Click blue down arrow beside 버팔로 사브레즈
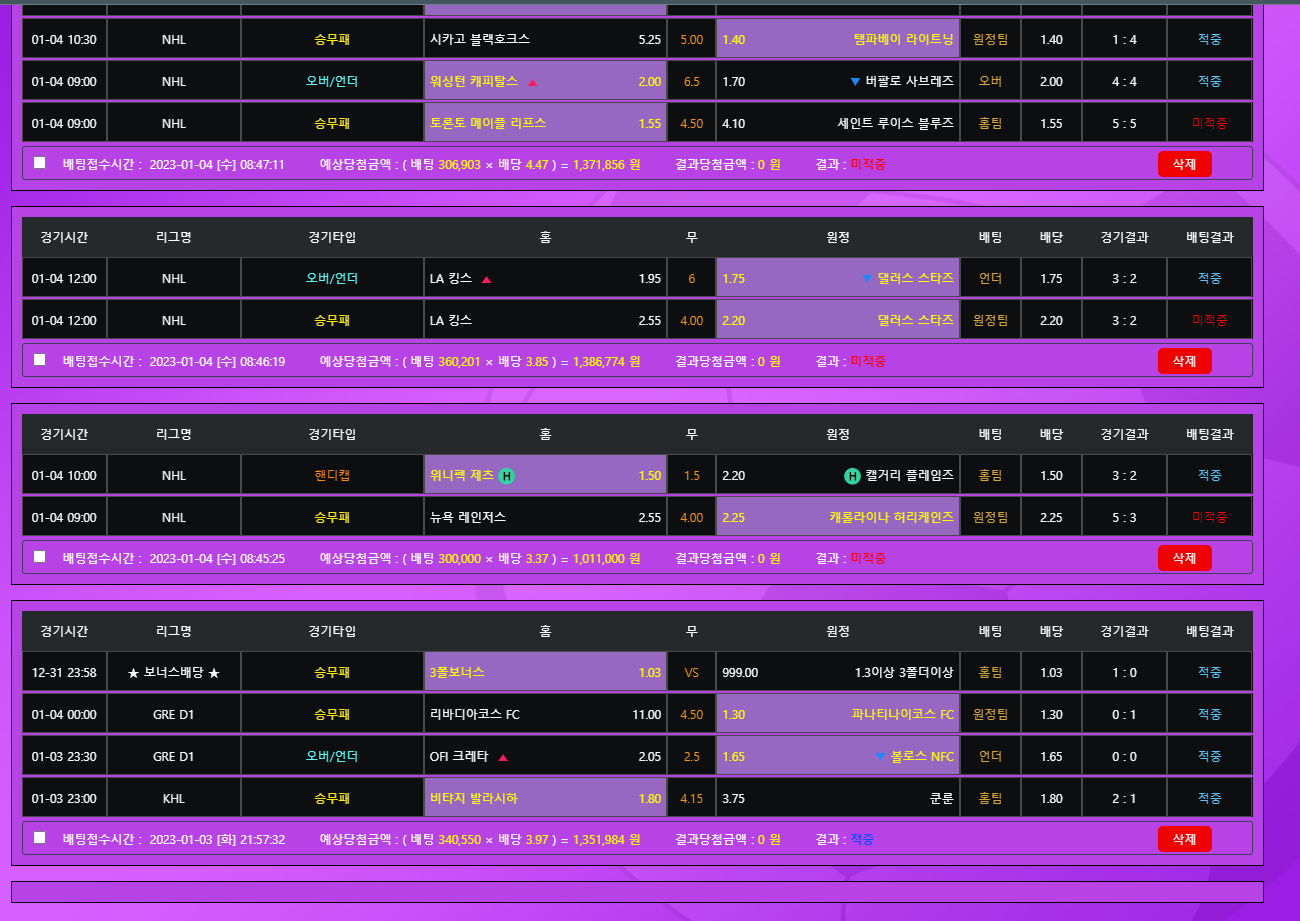The height and width of the screenshot is (921, 1300). click(x=854, y=81)
